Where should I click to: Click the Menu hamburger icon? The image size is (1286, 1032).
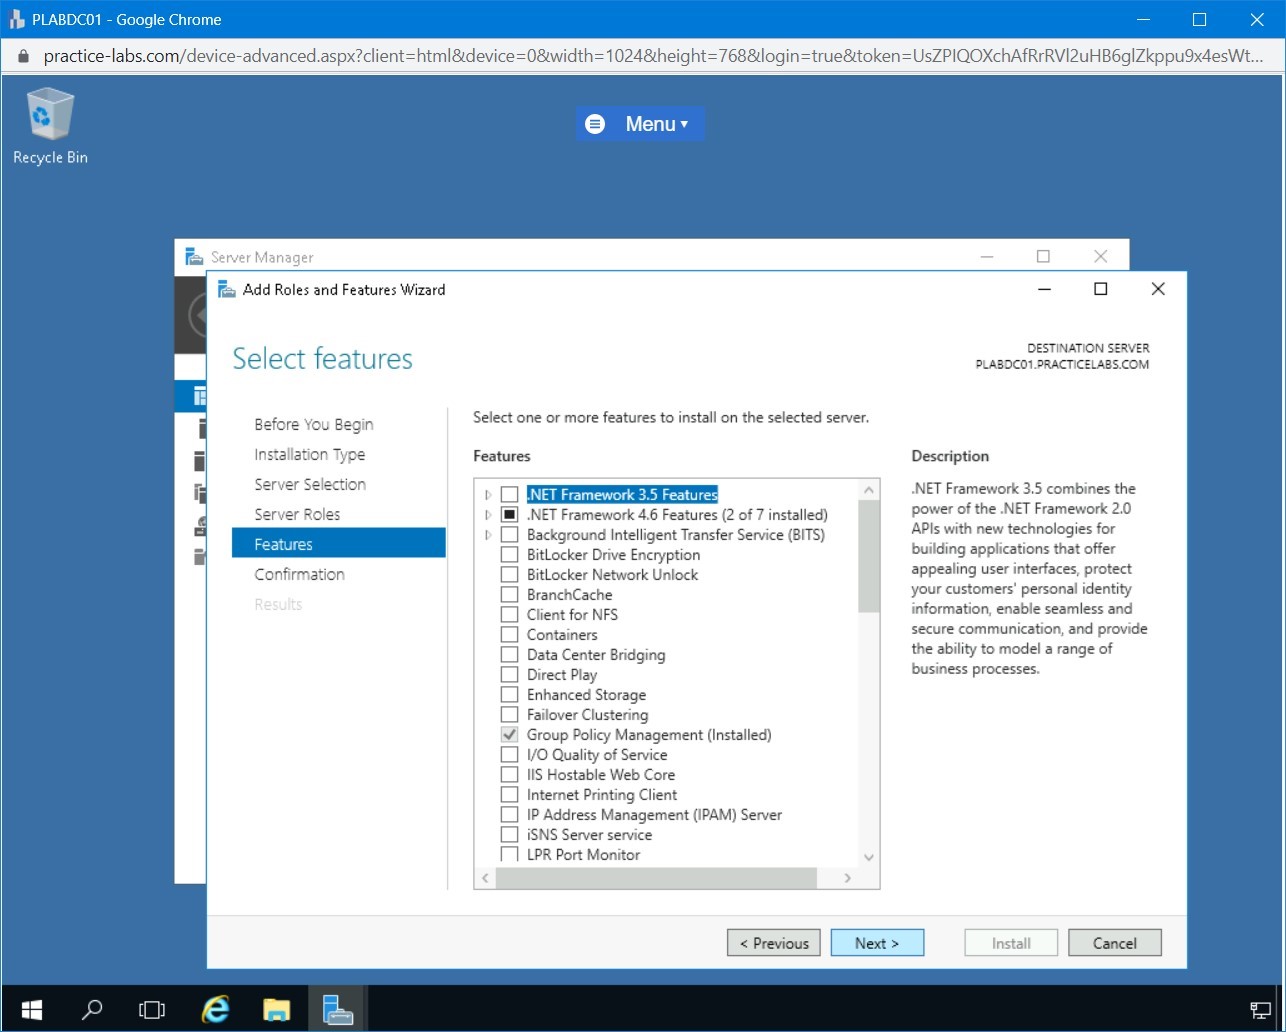point(595,124)
